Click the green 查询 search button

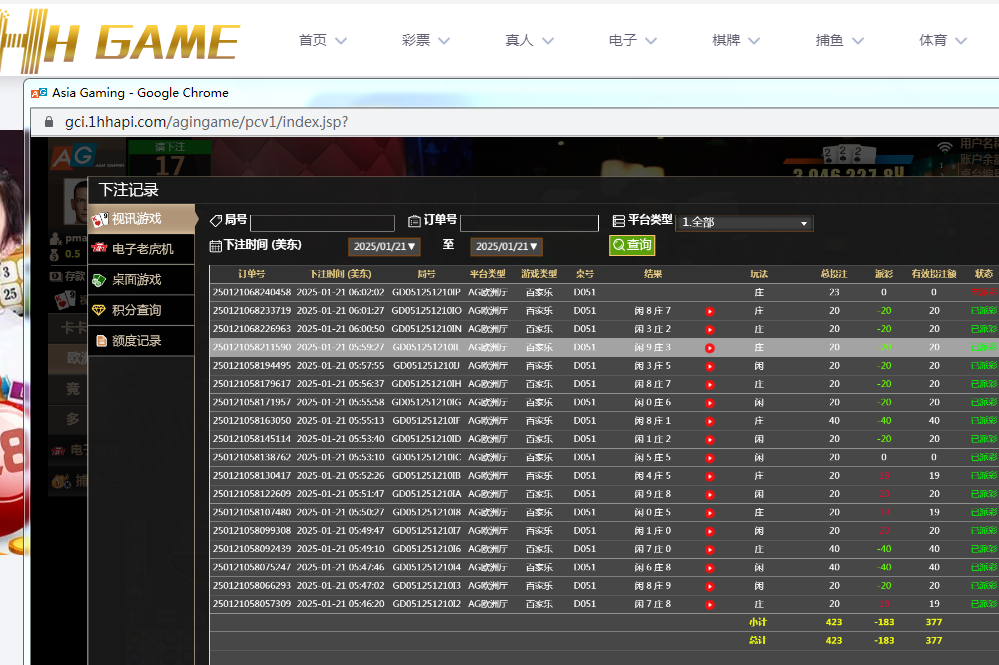pos(632,245)
